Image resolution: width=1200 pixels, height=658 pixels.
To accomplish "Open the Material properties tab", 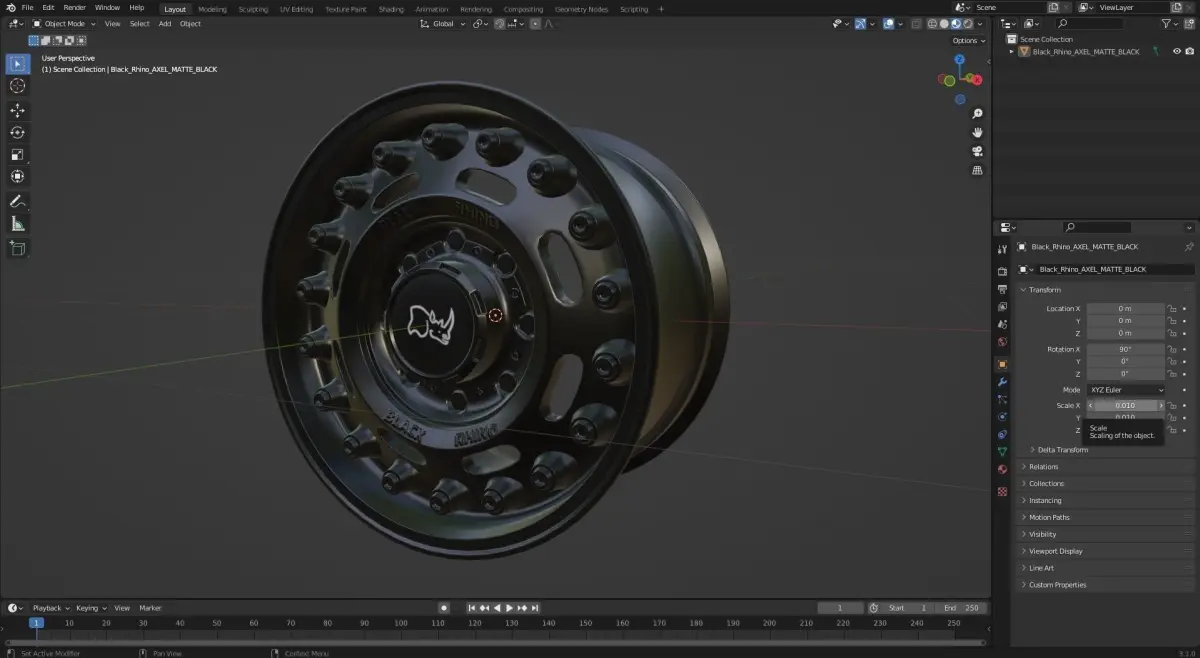I will click(1002, 470).
